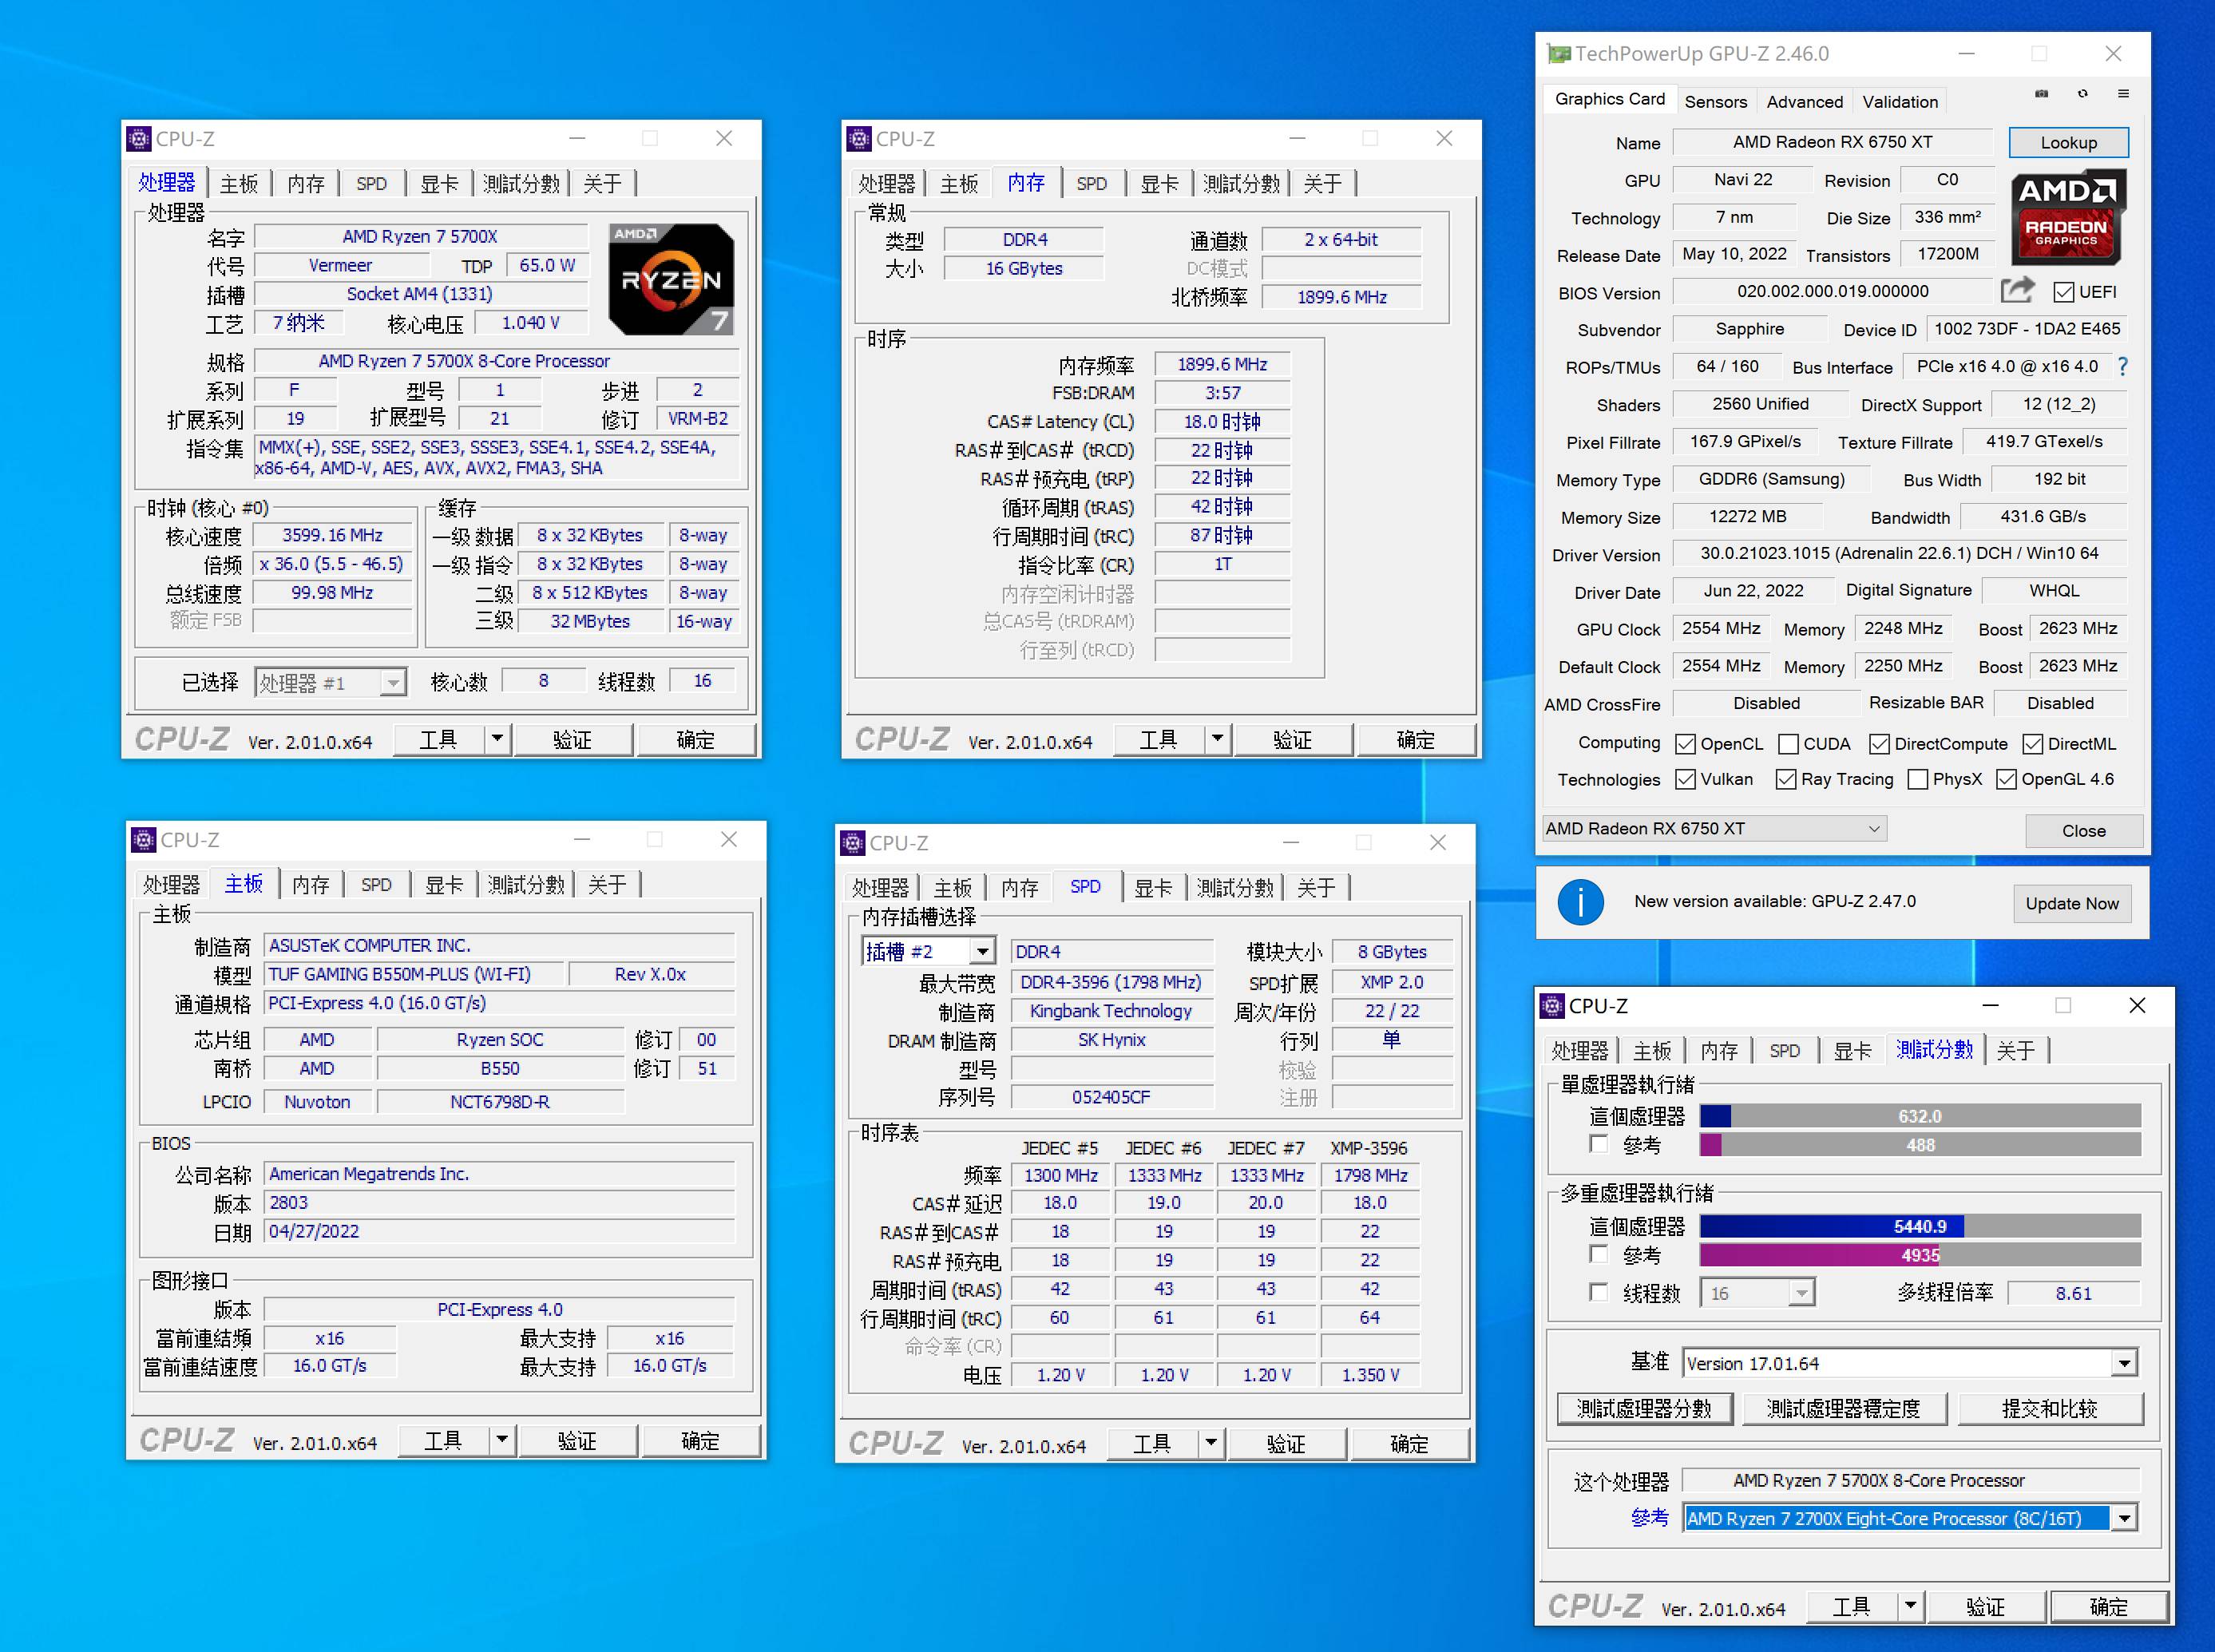Click the GPU-Z refresh readings icon
Viewport: 2215px width, 1652px height.
click(x=2083, y=93)
